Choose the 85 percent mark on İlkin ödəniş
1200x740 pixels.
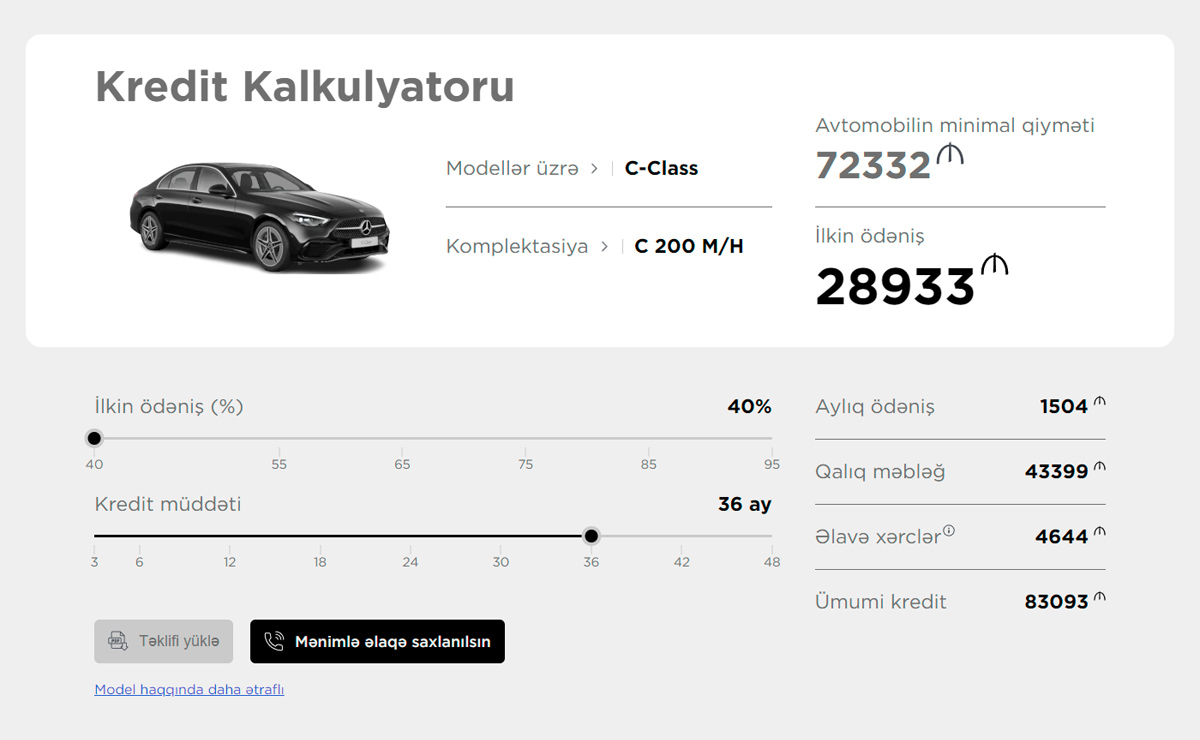click(649, 439)
